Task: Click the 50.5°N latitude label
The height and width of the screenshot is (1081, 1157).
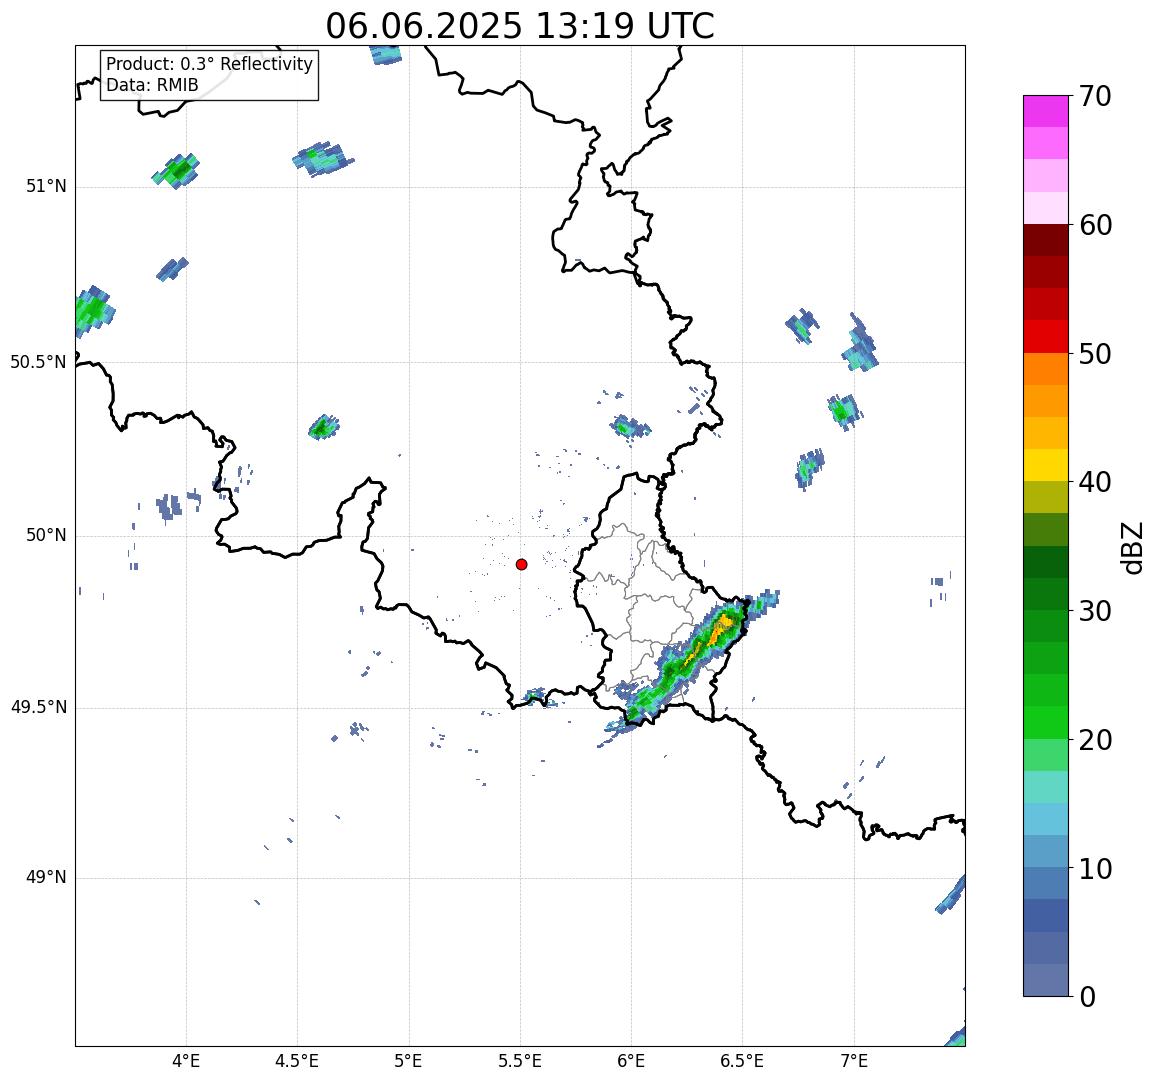Action: (38, 362)
